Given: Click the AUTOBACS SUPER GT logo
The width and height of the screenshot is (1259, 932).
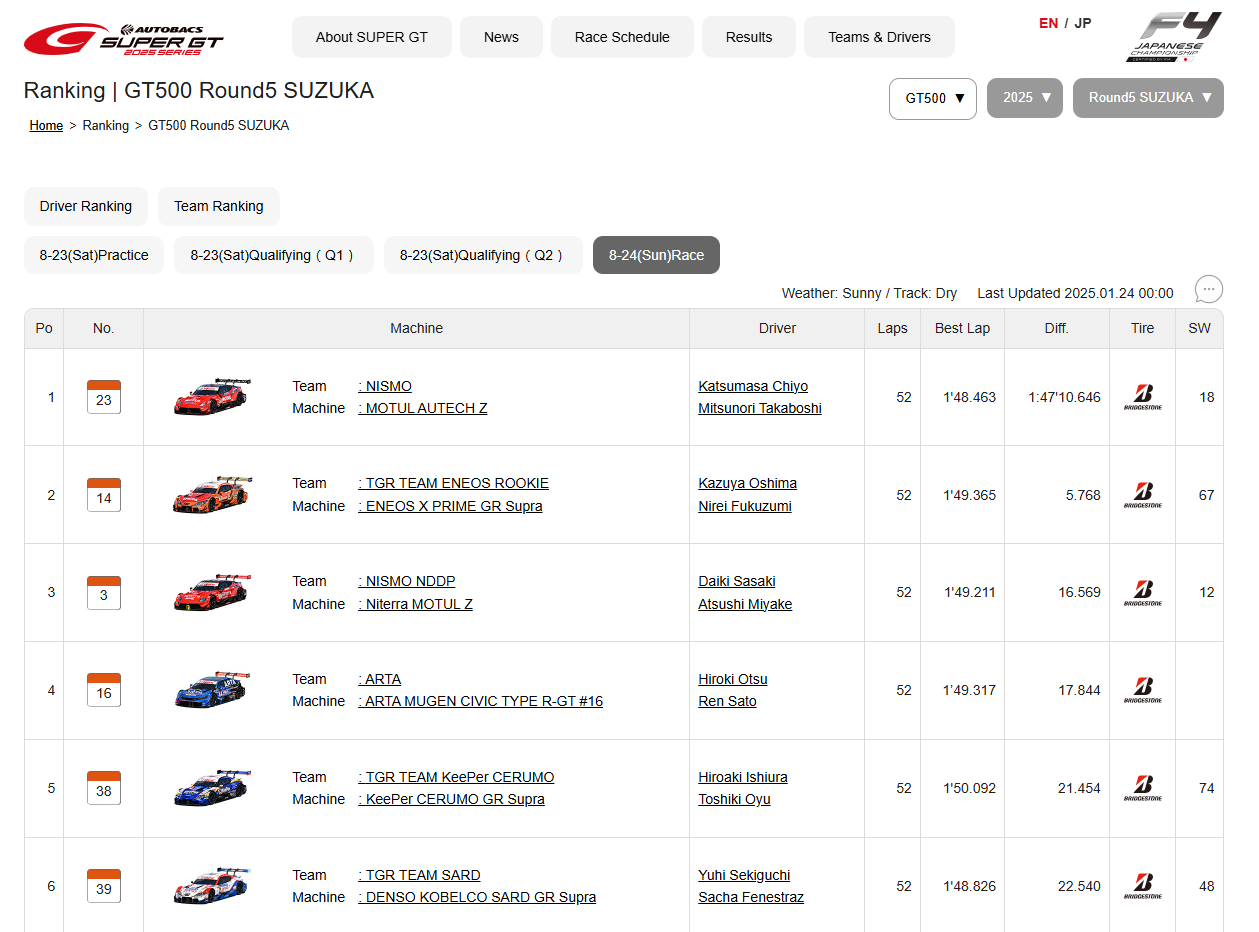Looking at the screenshot, I should [x=124, y=39].
